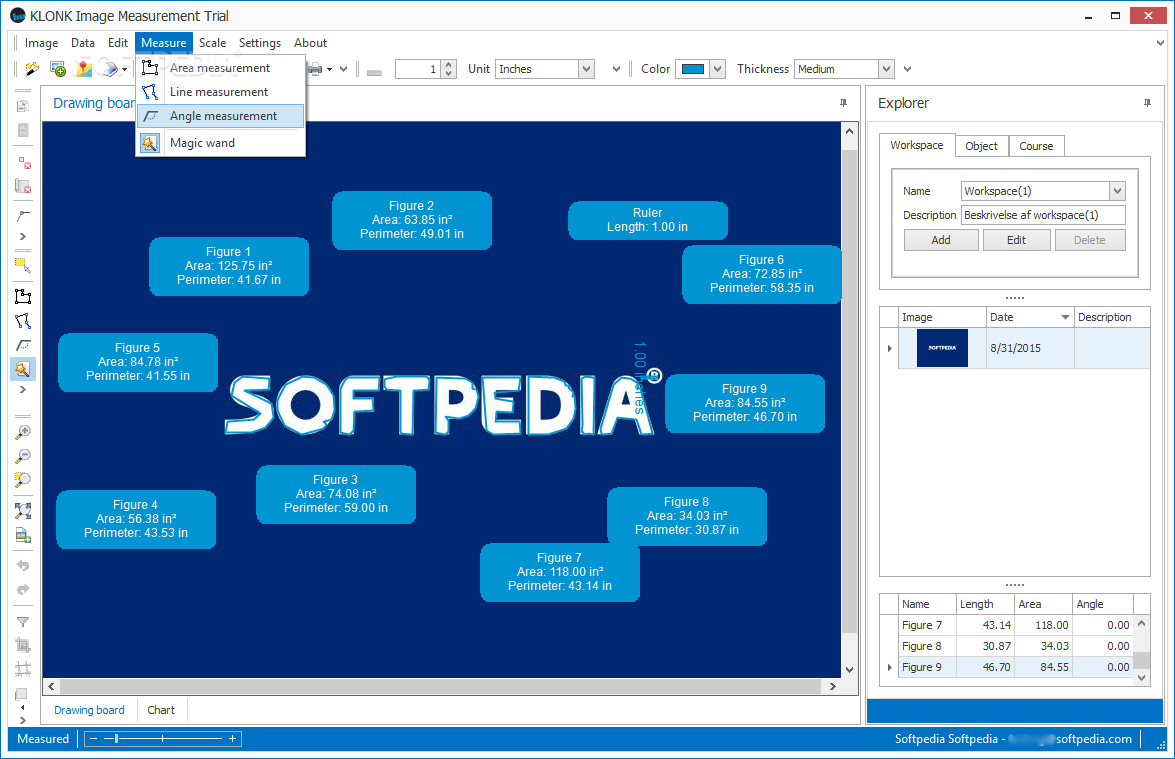The height and width of the screenshot is (759, 1175).
Task: Click the delete point icon in left sidebar
Action: [x=23, y=163]
